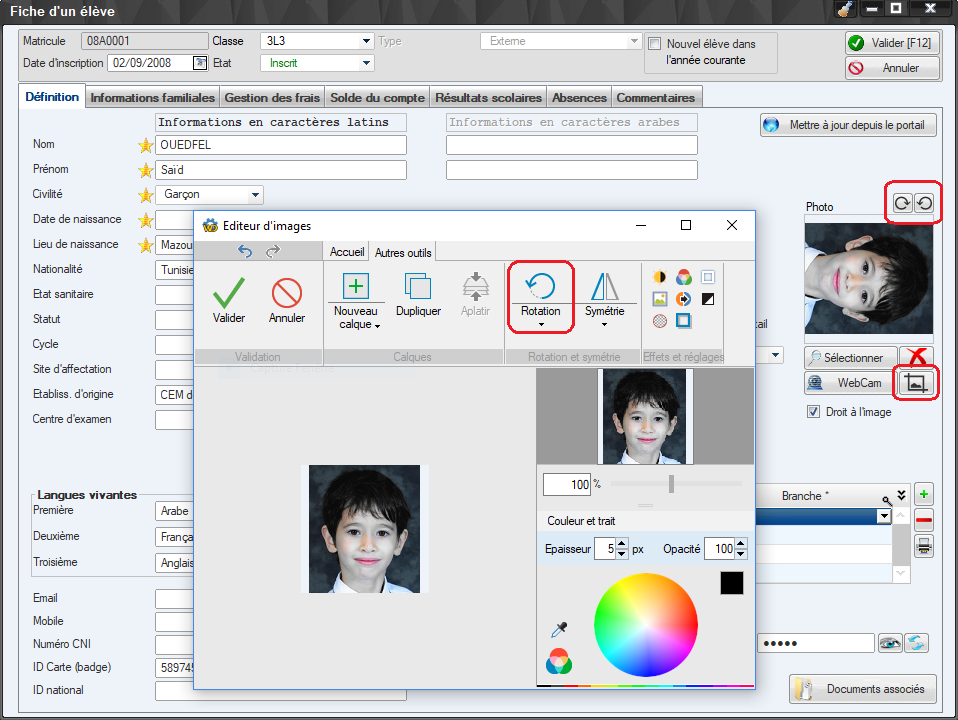Click the Dupliquer layer icon

click(x=418, y=288)
